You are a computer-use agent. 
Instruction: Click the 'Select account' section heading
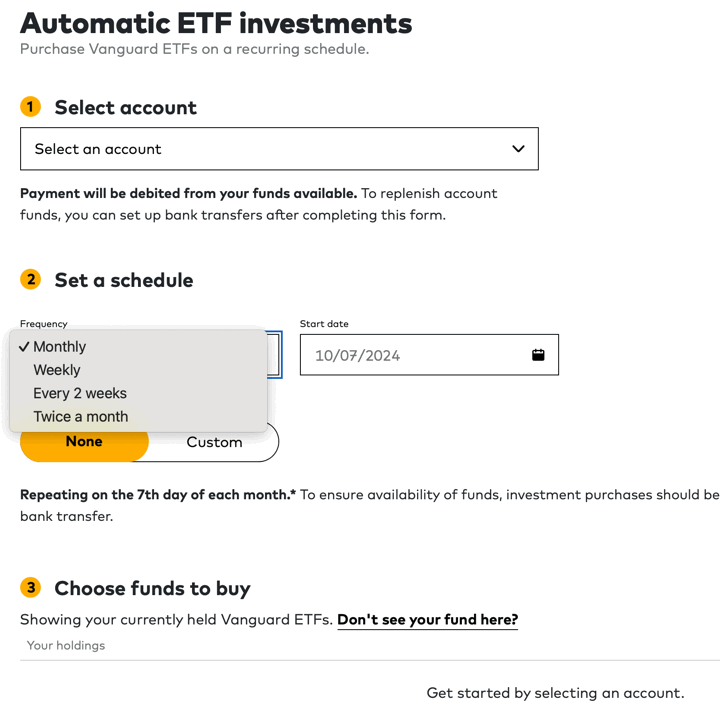pyautogui.click(x=126, y=107)
